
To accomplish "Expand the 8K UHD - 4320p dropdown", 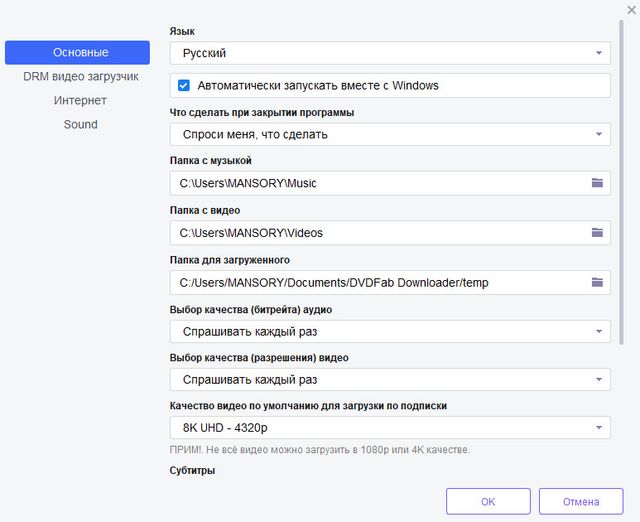I will point(389,428).
